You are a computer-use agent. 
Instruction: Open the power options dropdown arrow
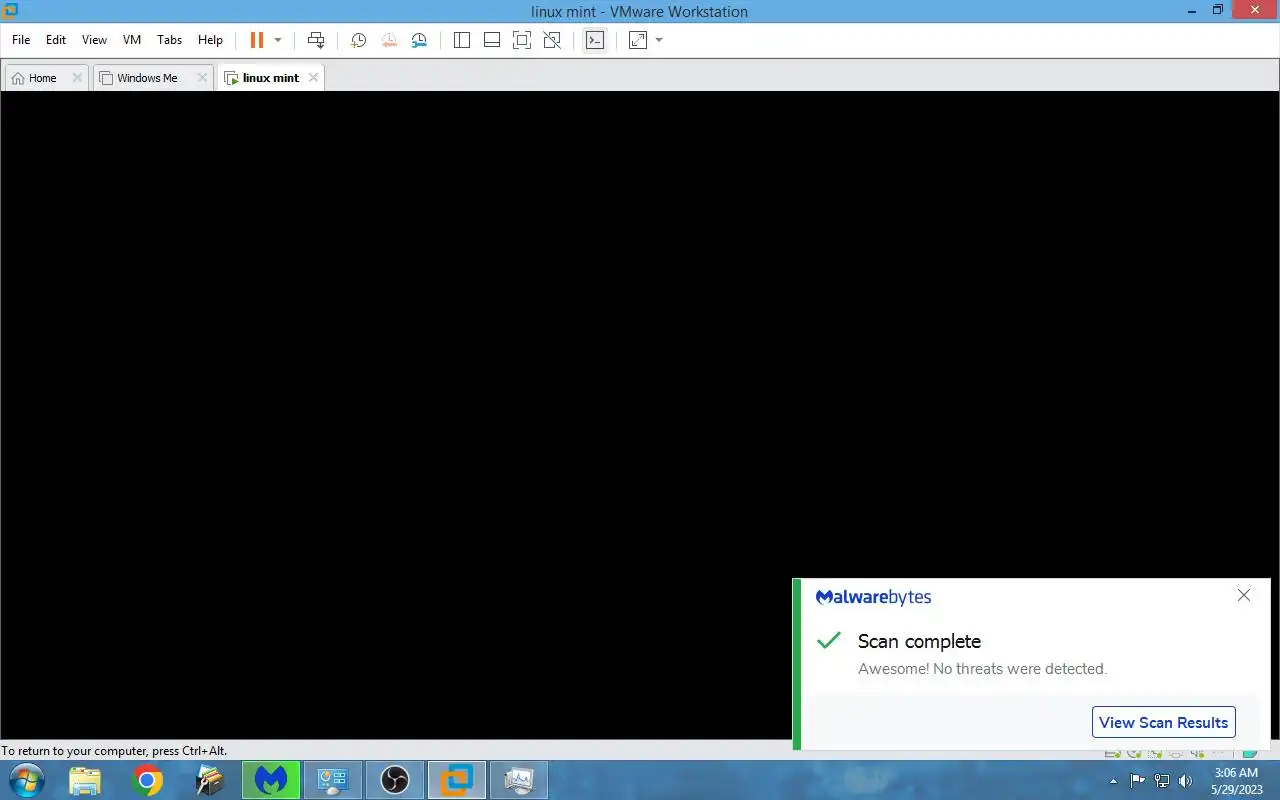(x=278, y=40)
